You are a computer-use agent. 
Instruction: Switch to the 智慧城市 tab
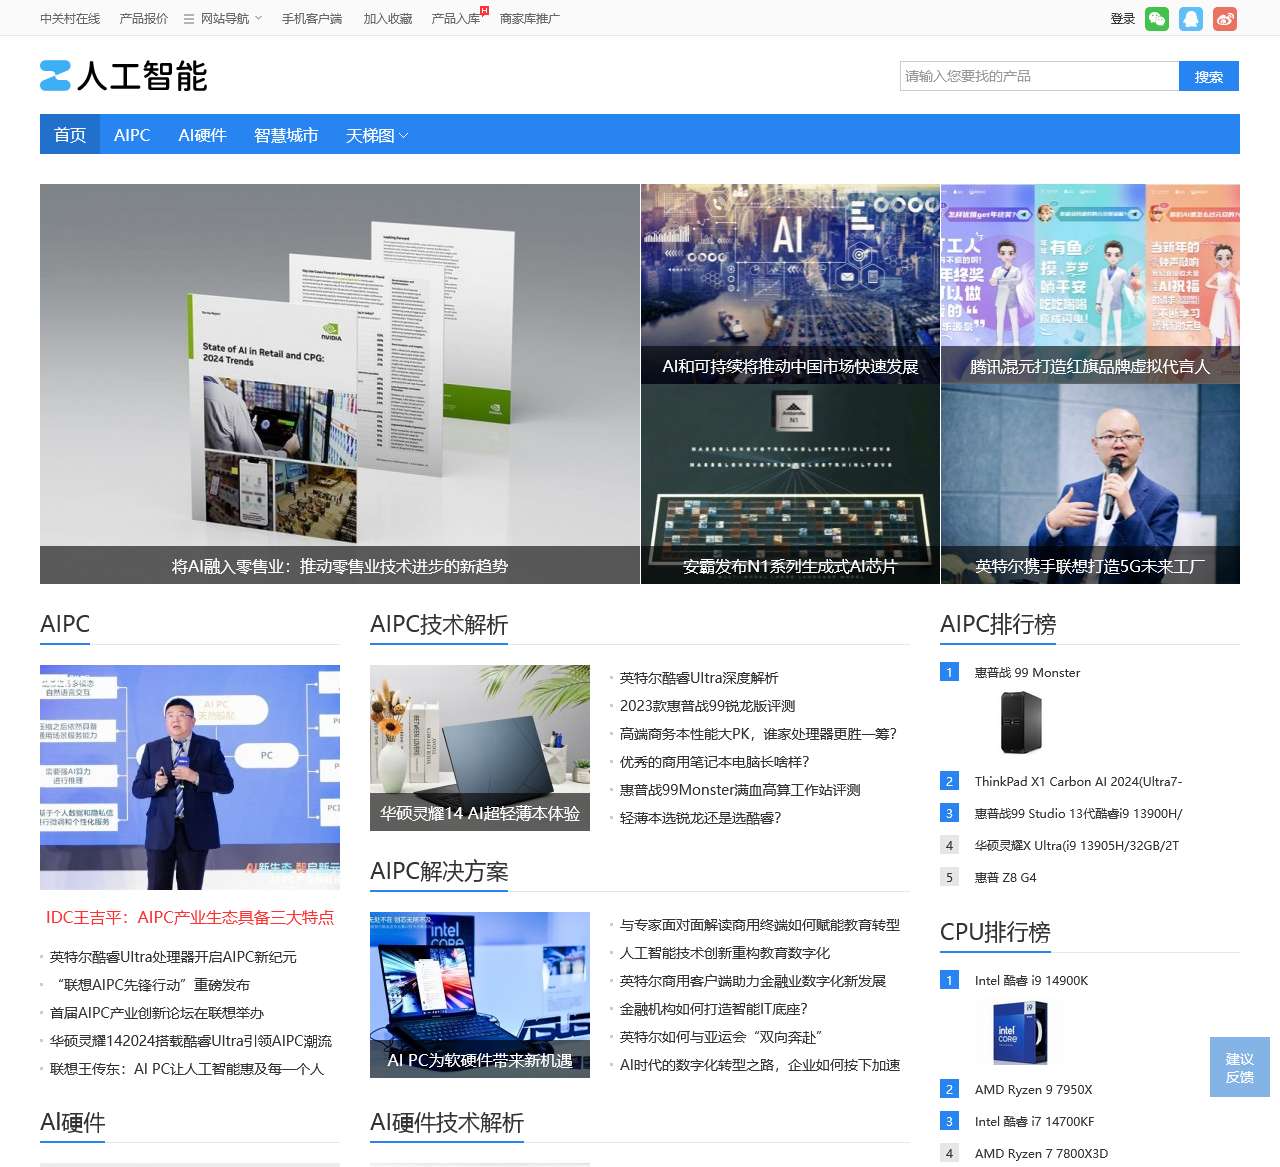click(285, 135)
